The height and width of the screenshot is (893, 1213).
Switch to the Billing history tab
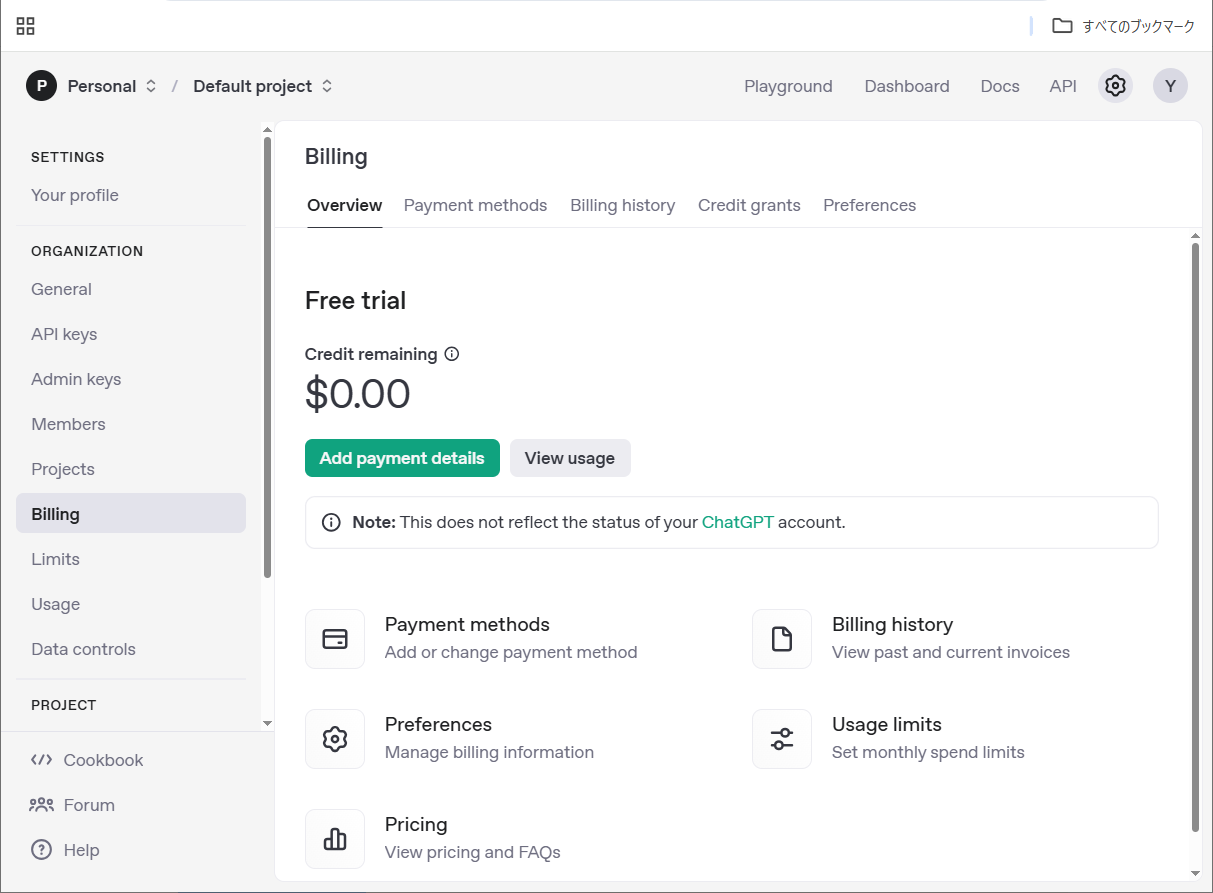pos(622,205)
